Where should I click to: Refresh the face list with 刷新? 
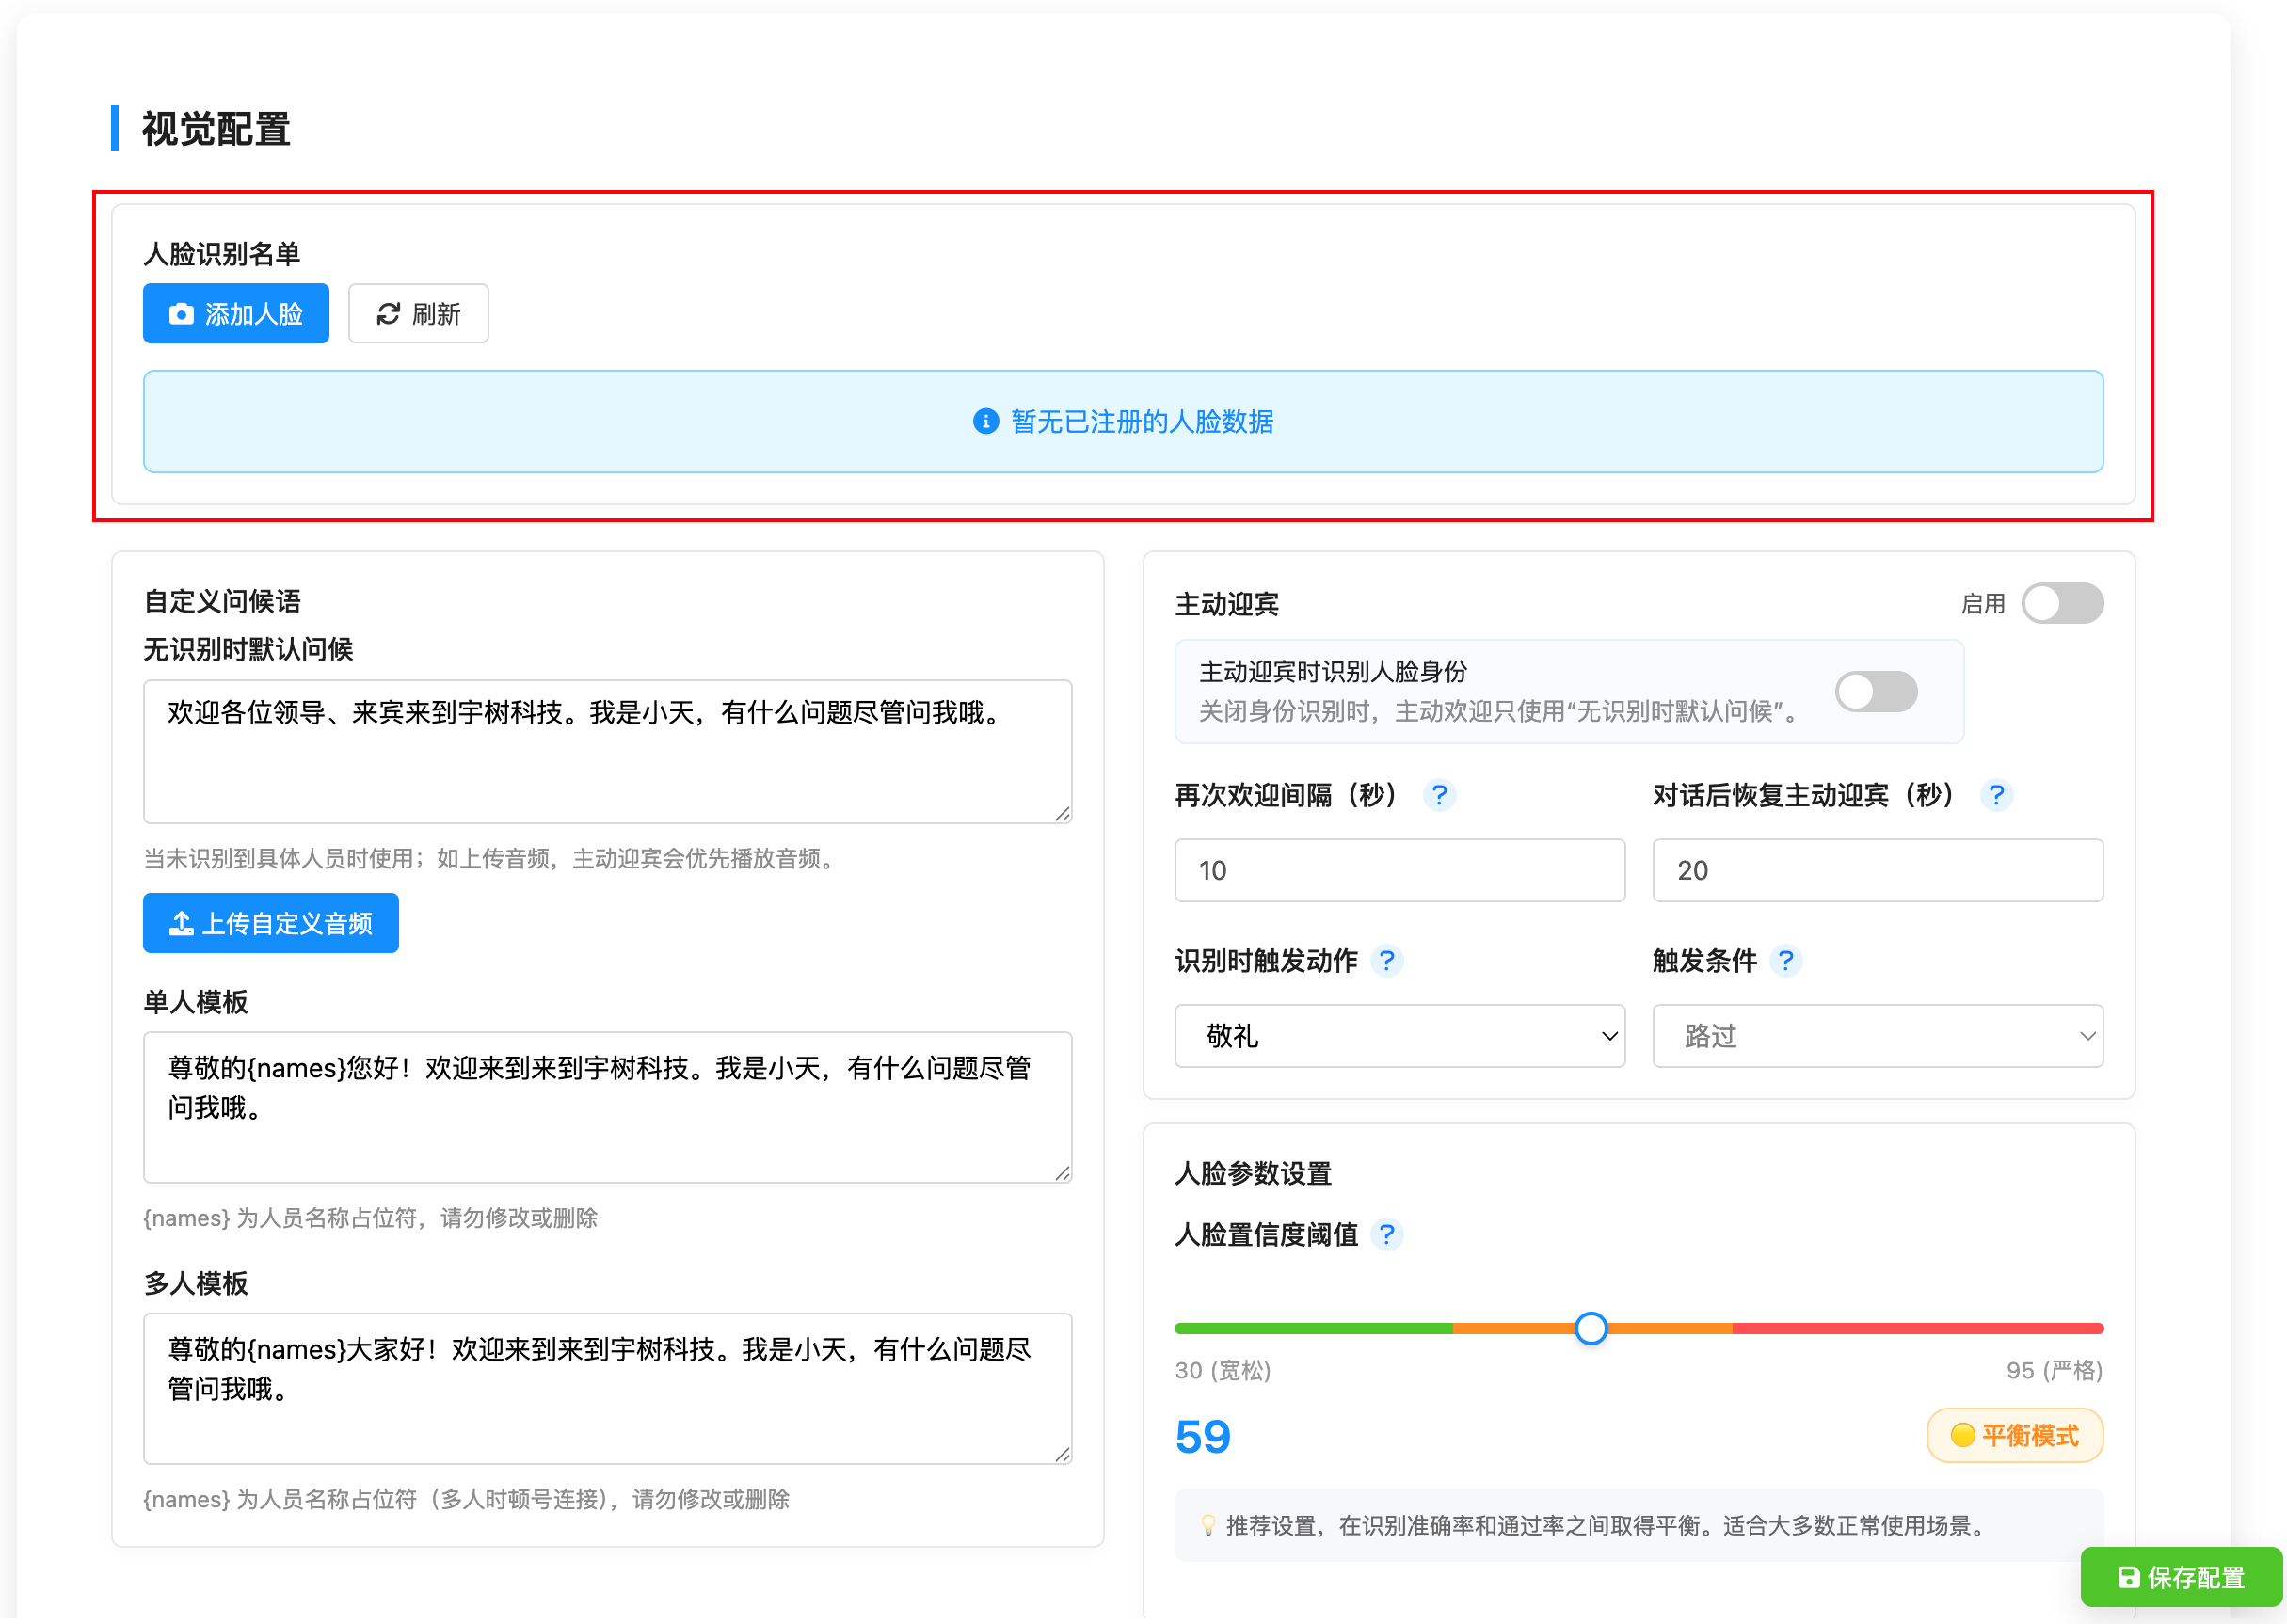point(418,314)
